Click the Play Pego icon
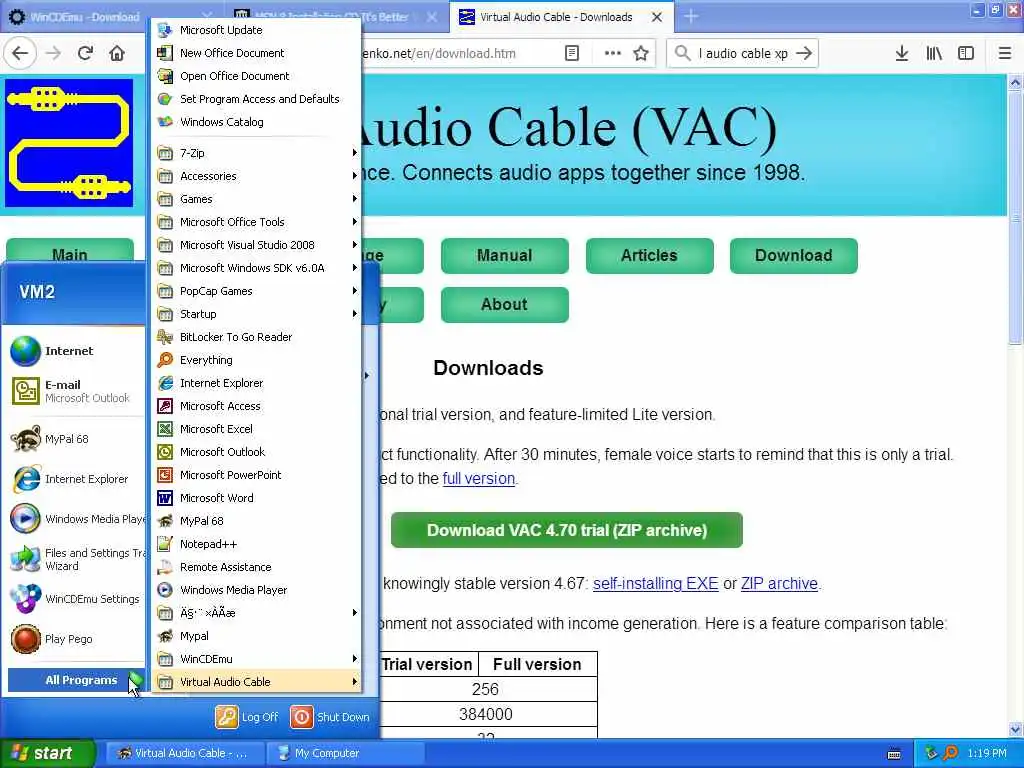 25,639
